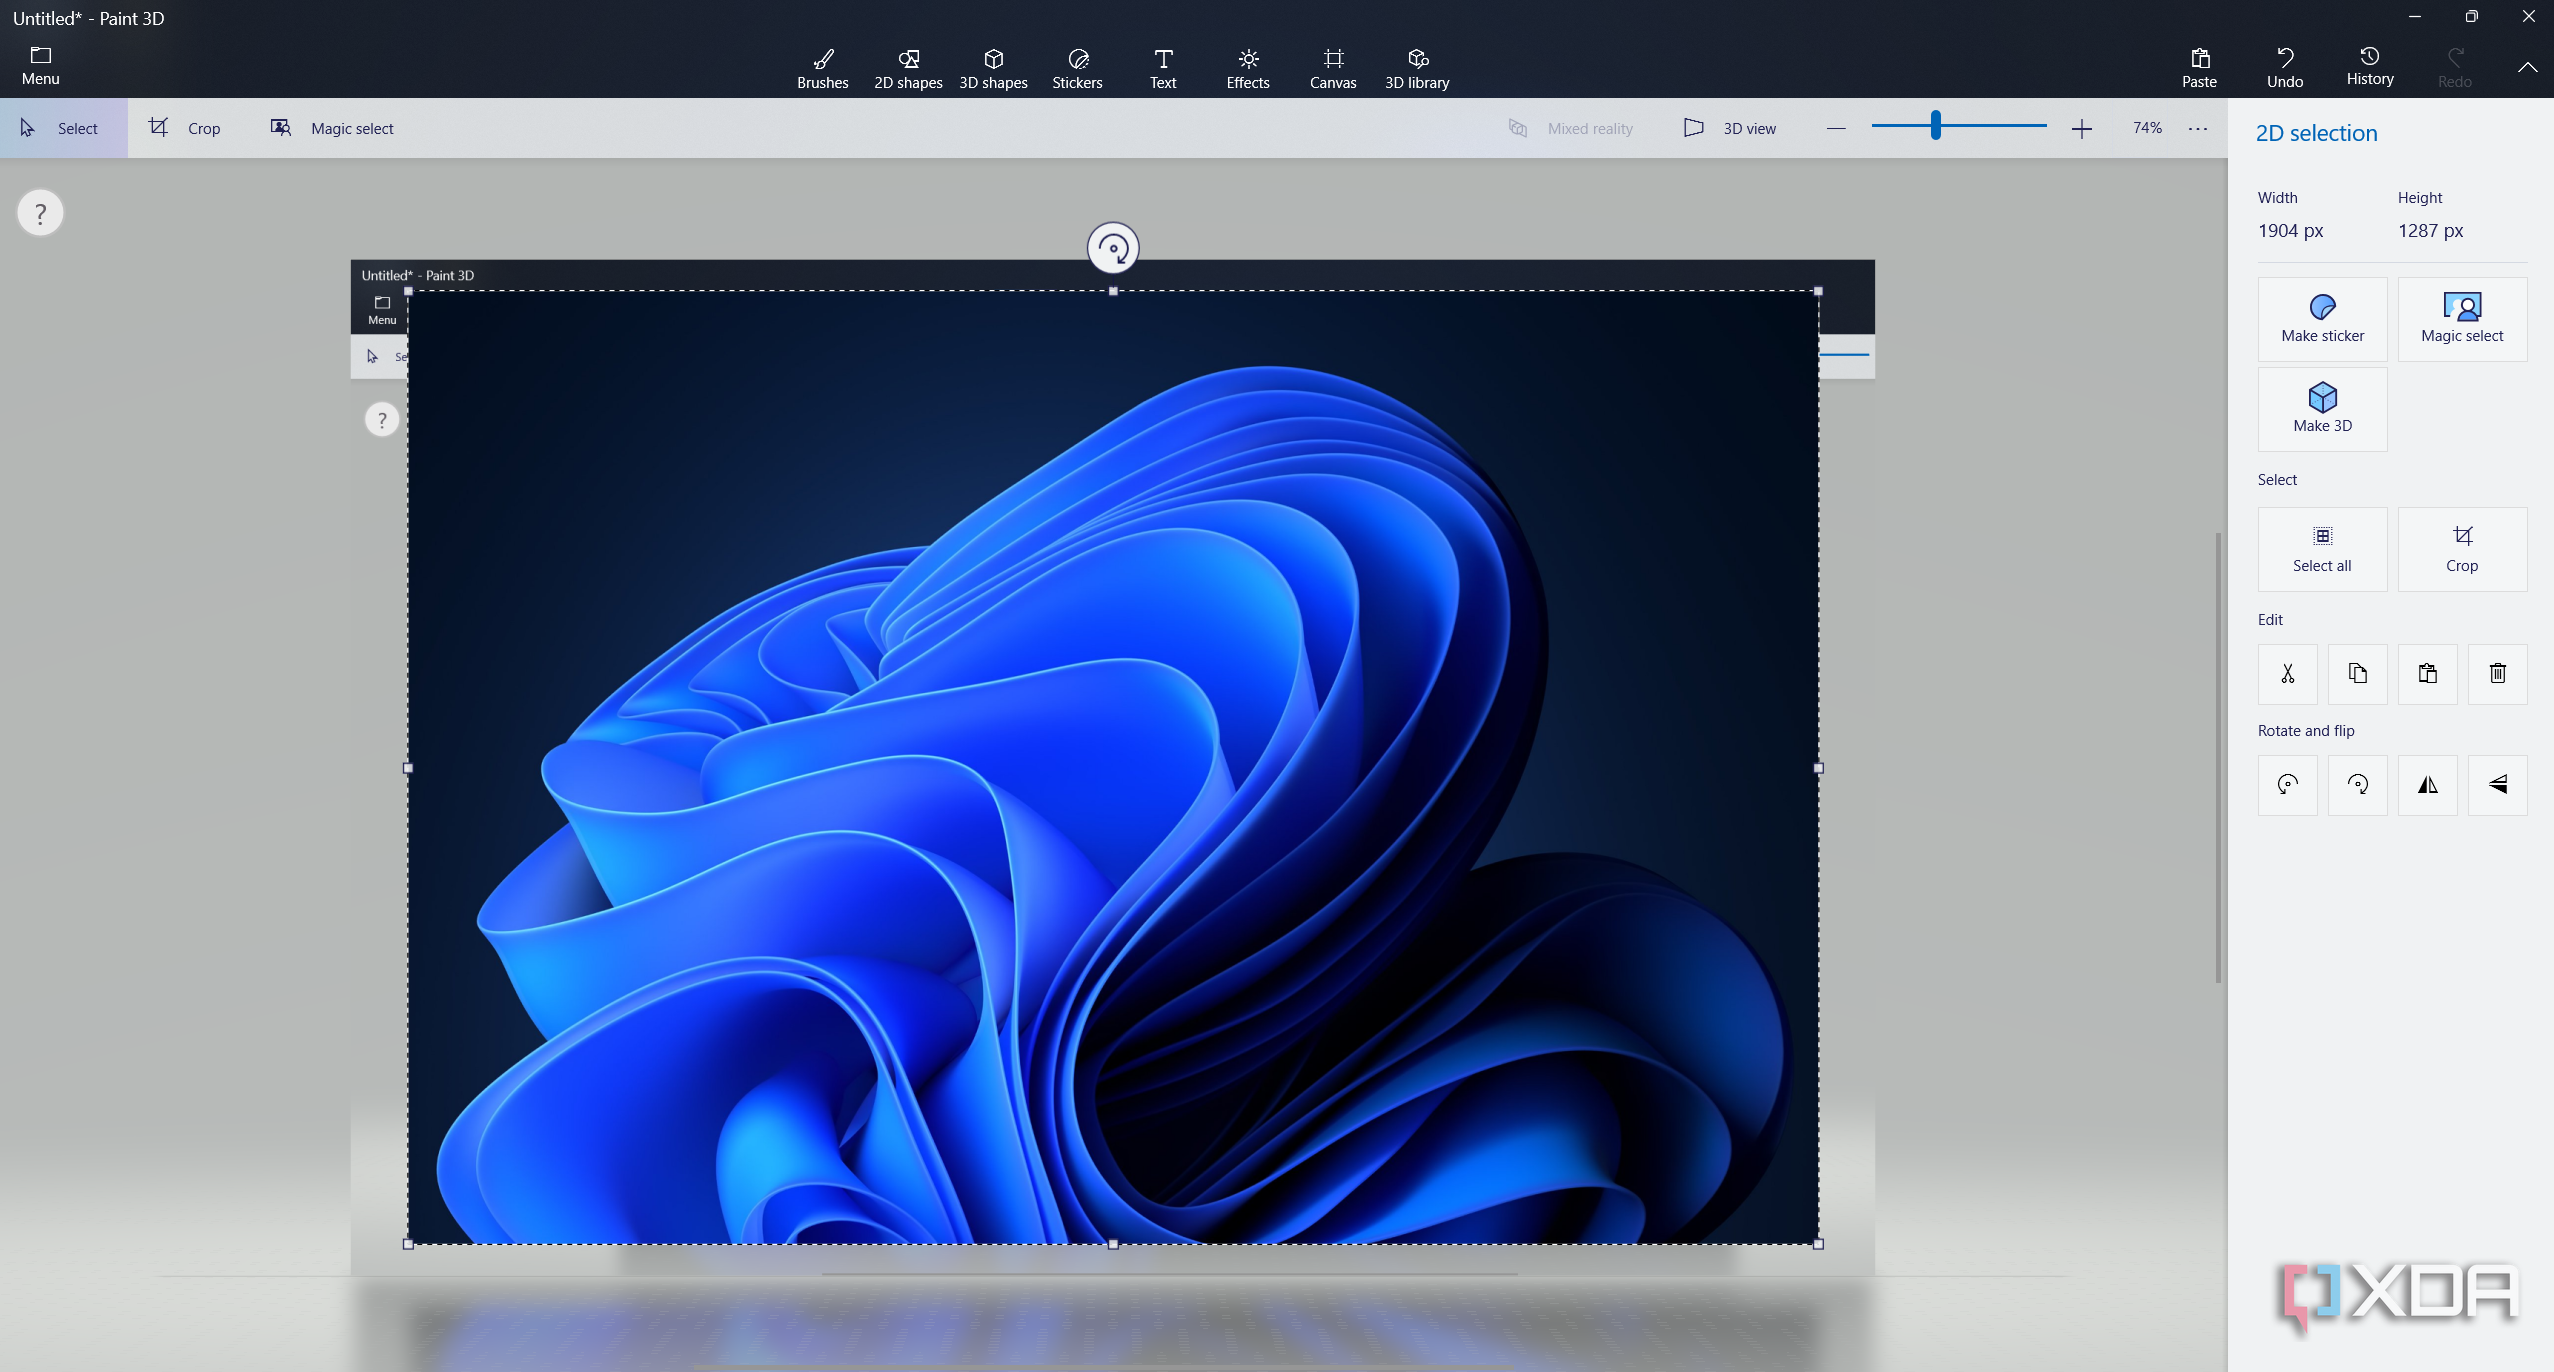2554x1372 pixels.
Task: Click the rotation handle above the selection
Action: 1113,248
